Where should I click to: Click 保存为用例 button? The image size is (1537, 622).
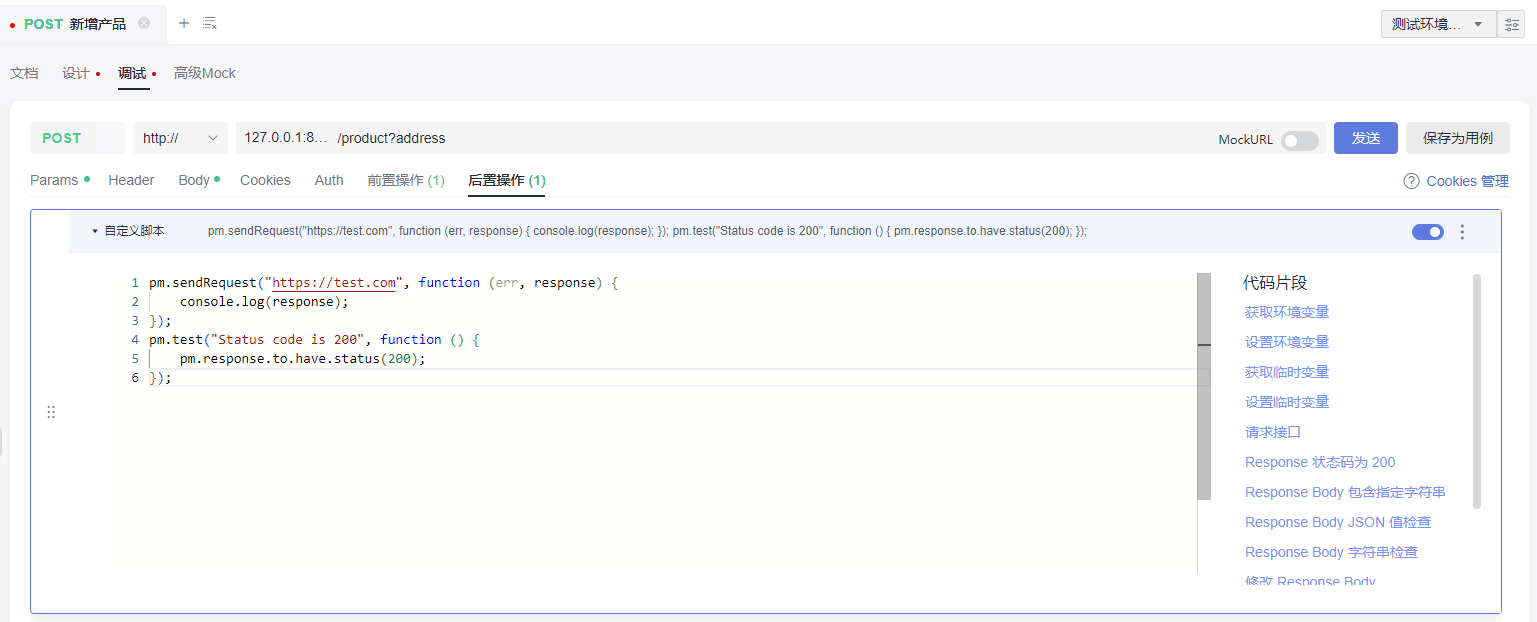1457,138
